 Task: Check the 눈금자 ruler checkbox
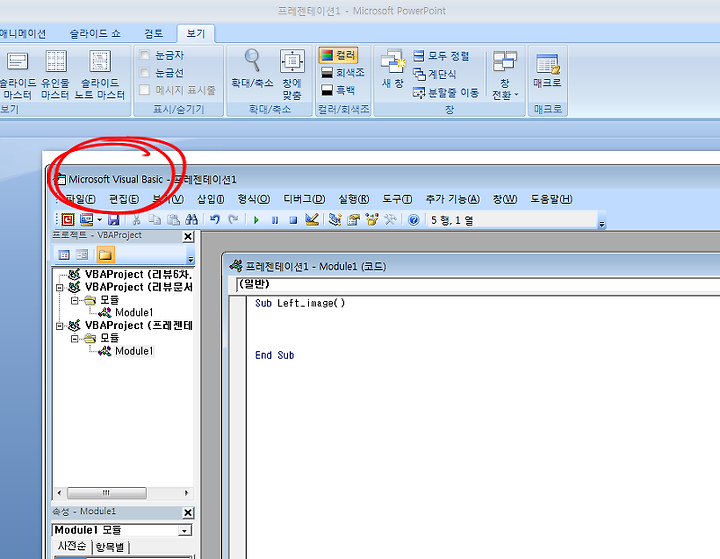coord(145,55)
